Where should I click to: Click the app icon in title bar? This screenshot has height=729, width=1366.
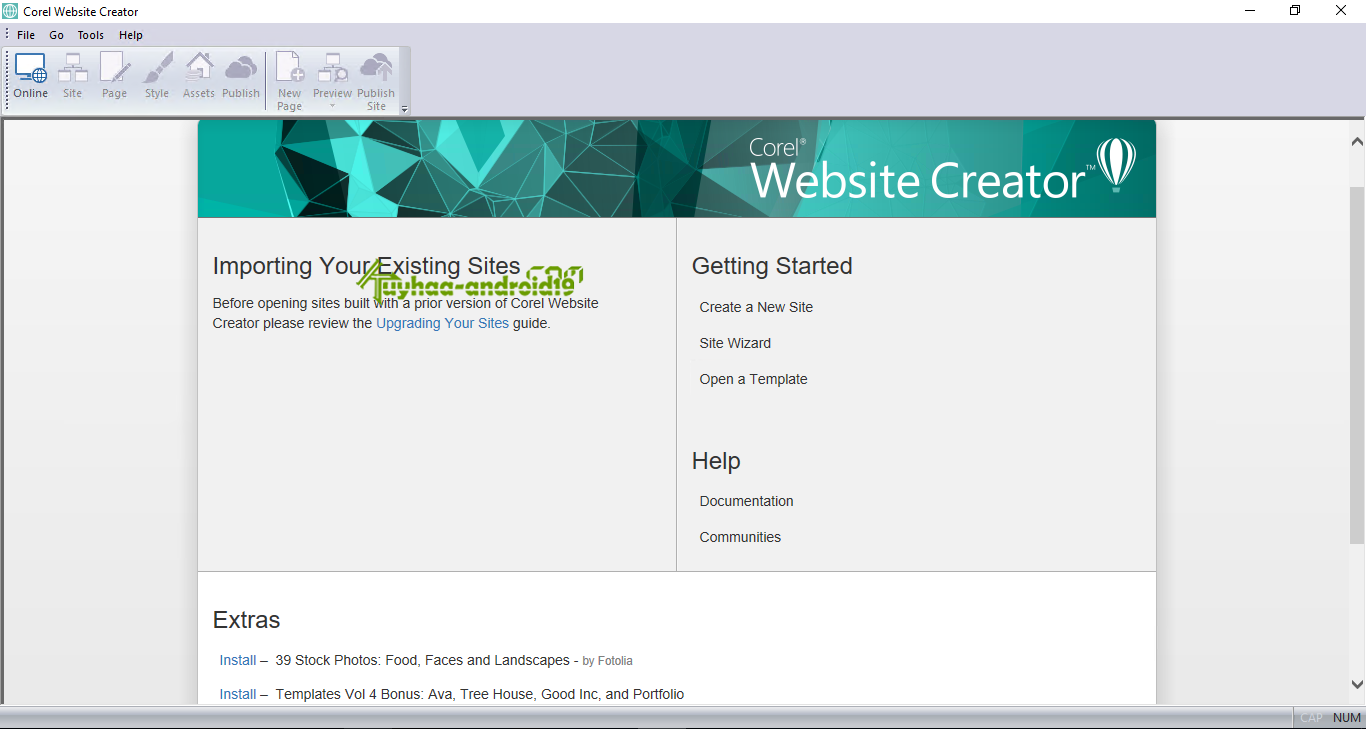pyautogui.click(x=10, y=11)
